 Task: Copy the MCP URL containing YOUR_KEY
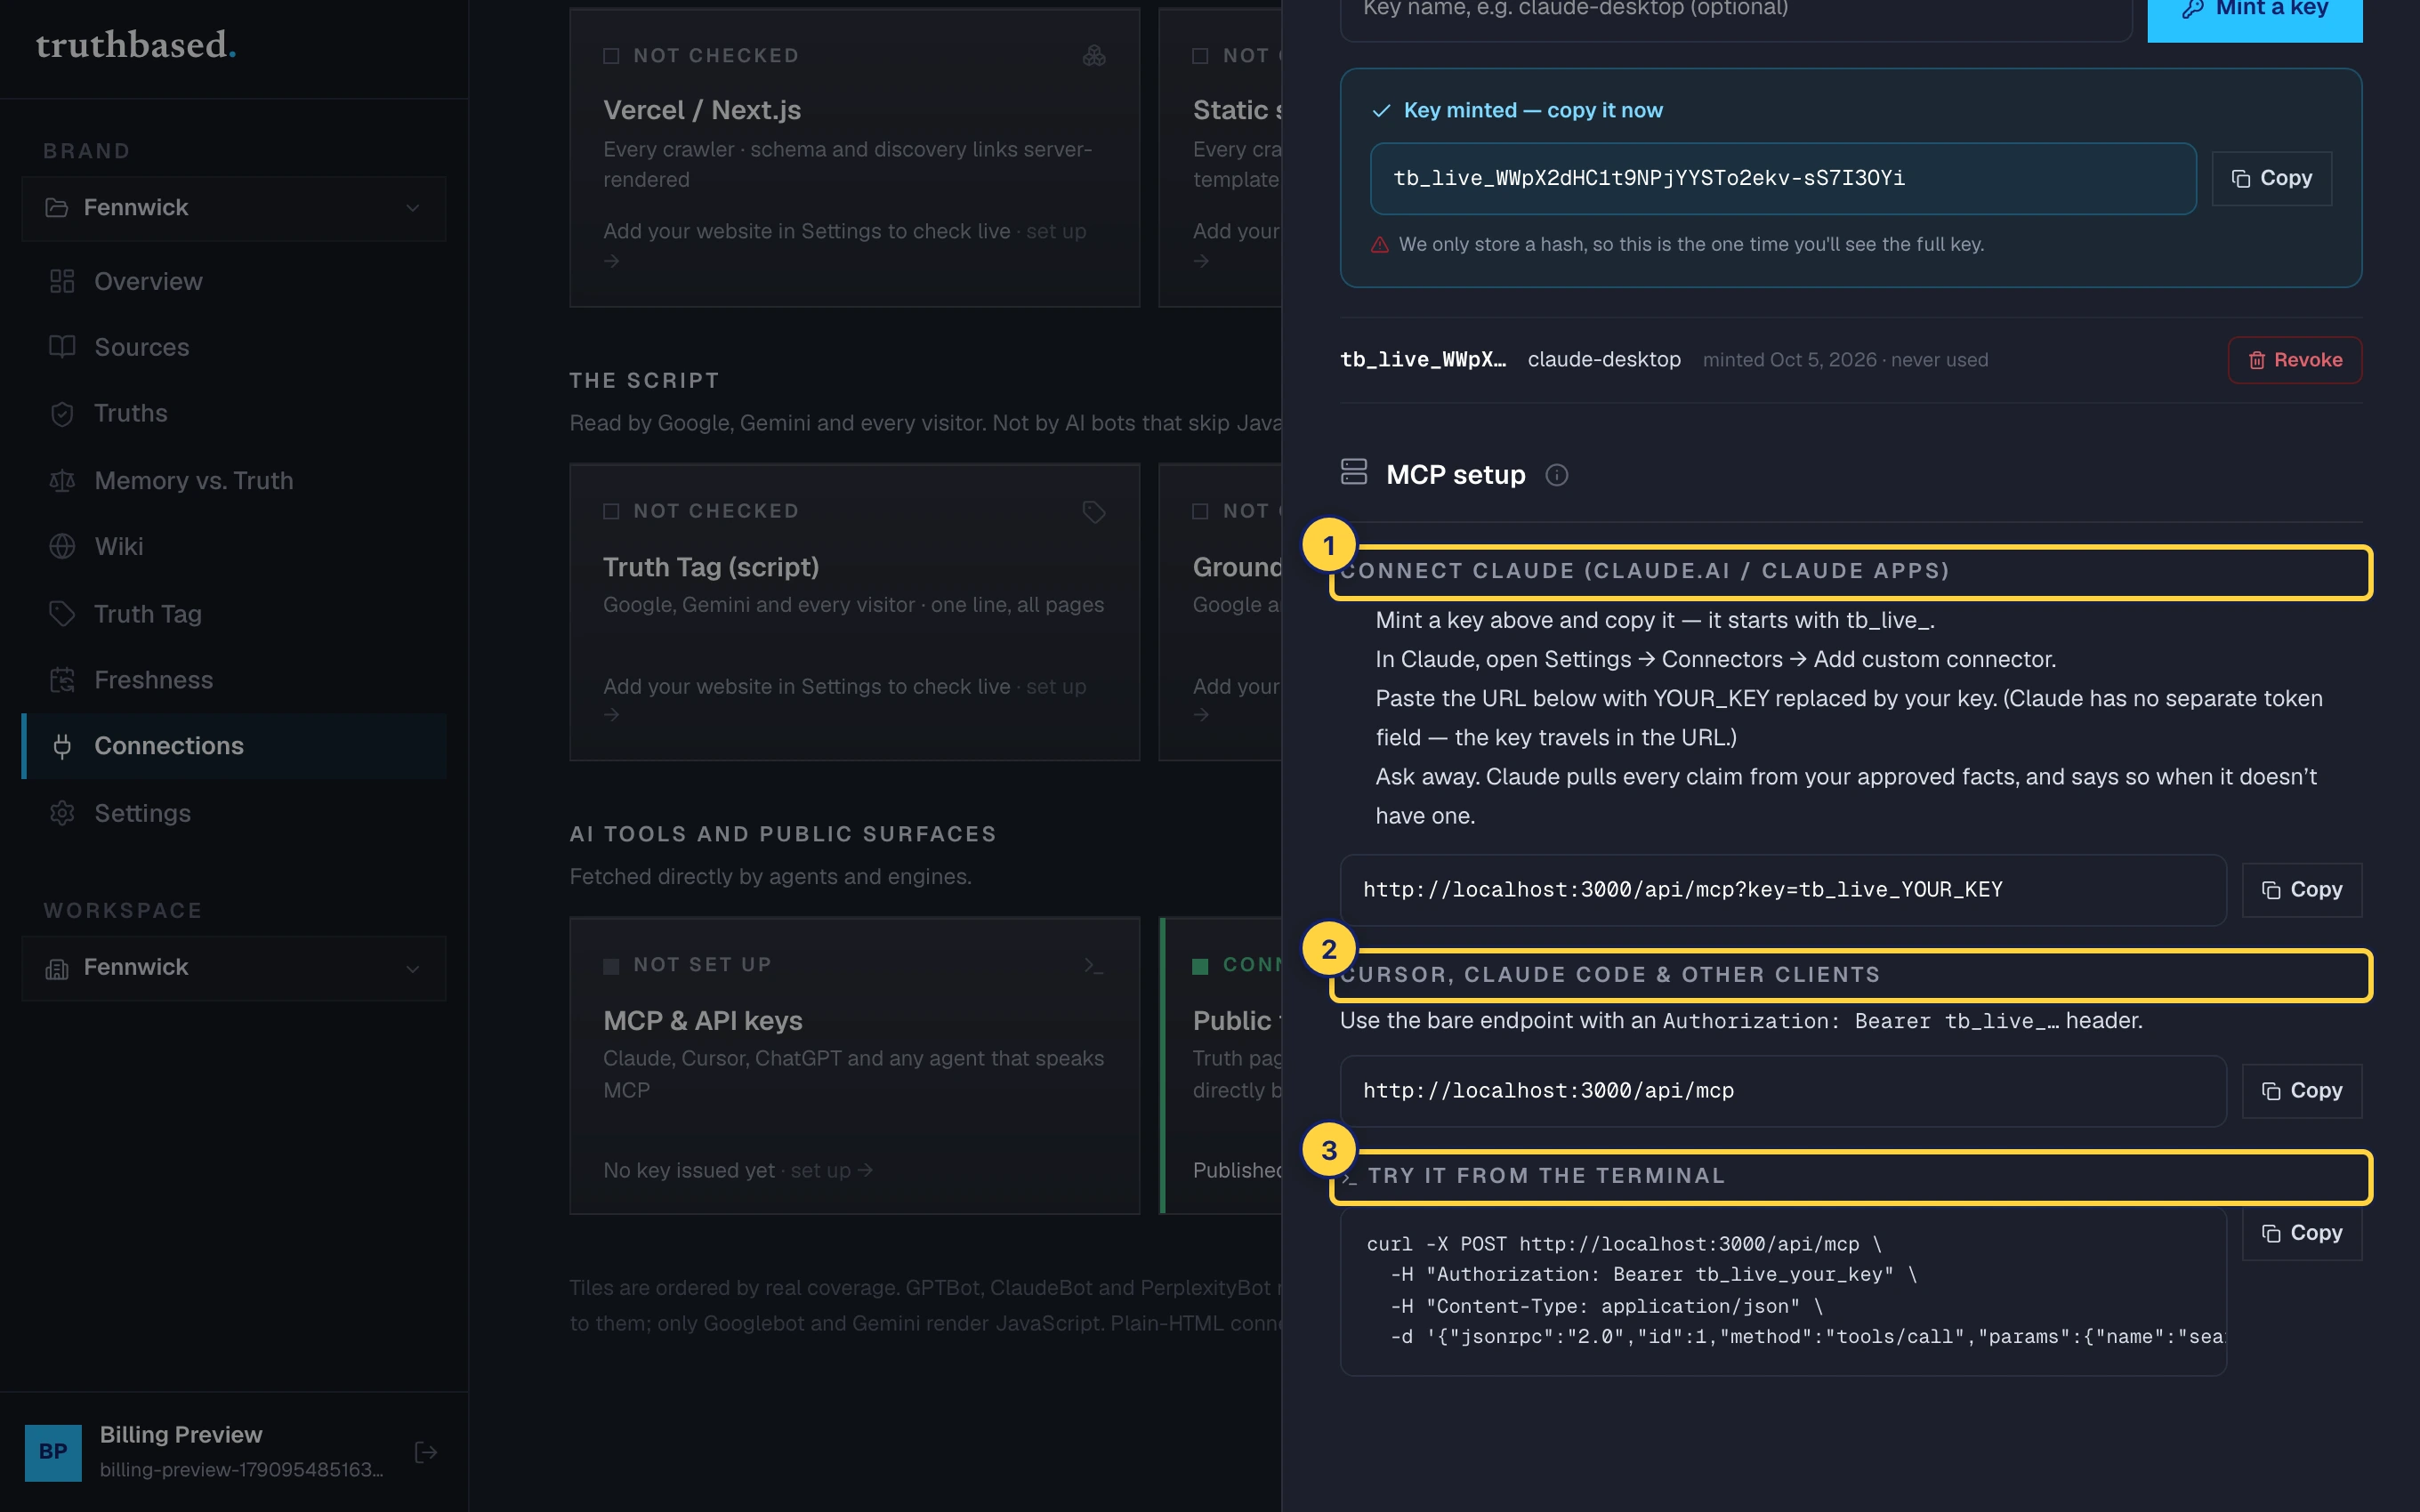[2302, 890]
